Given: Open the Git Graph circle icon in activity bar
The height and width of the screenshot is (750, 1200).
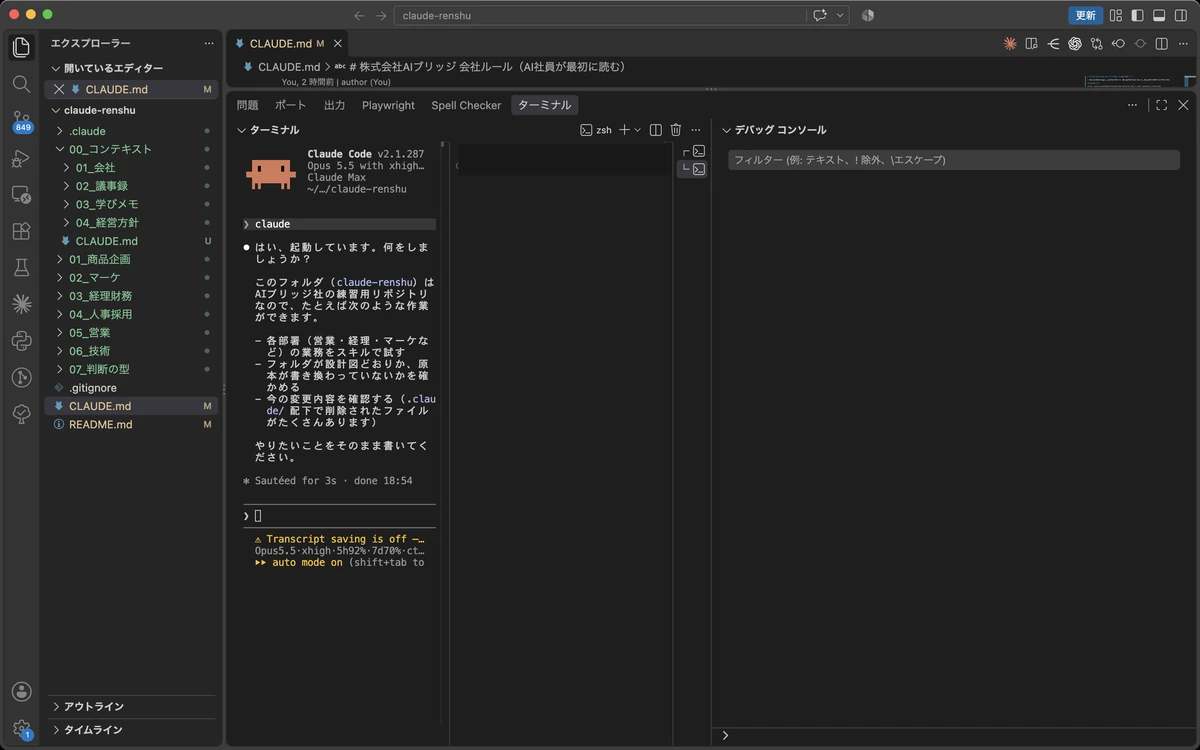Looking at the screenshot, I should [21, 377].
